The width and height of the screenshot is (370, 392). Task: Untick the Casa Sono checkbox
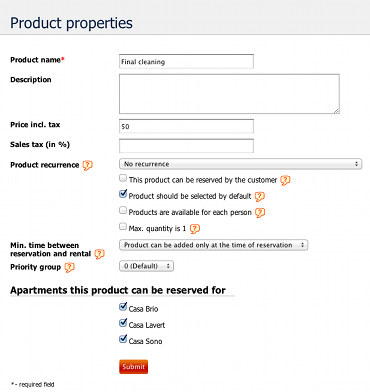coord(123,339)
